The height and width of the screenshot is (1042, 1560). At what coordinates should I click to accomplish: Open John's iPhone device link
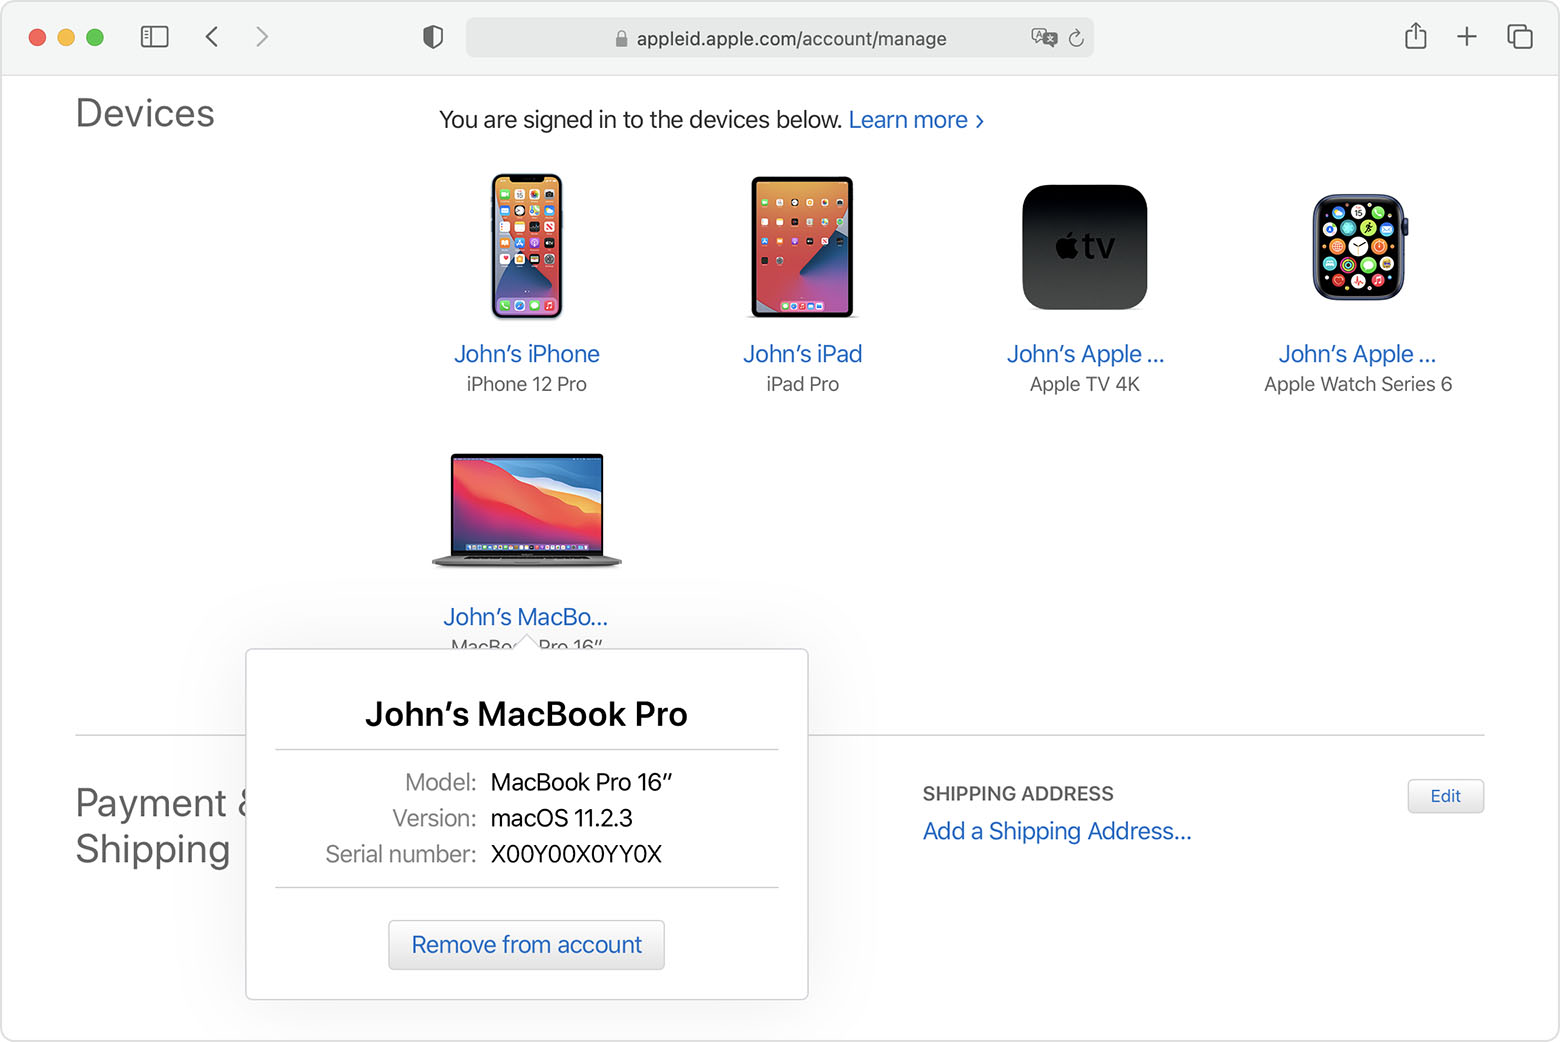pos(527,354)
